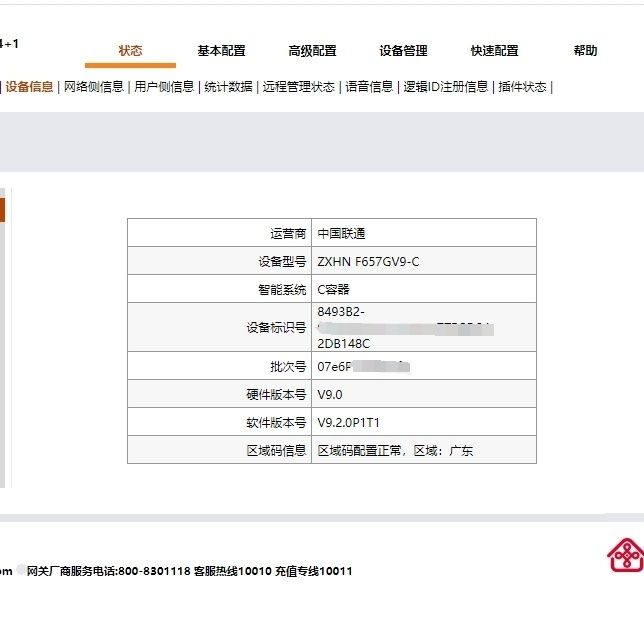Click the hardware version V9.0
The width and height of the screenshot is (644, 644).
pyautogui.click(x=330, y=395)
